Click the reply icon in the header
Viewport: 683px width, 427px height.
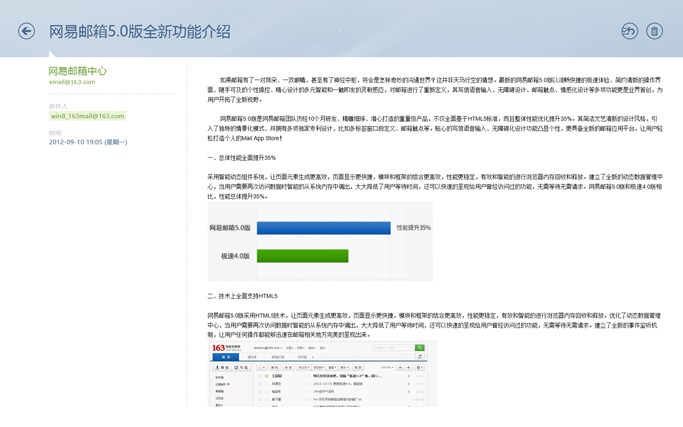[629, 31]
